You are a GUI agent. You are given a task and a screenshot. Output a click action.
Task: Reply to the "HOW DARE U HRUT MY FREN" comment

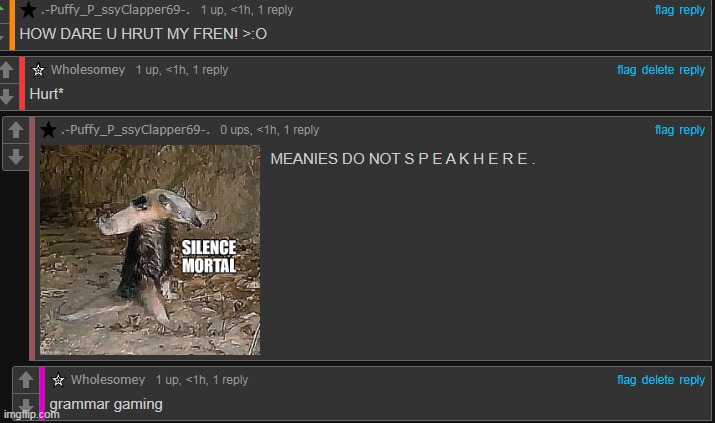point(692,10)
